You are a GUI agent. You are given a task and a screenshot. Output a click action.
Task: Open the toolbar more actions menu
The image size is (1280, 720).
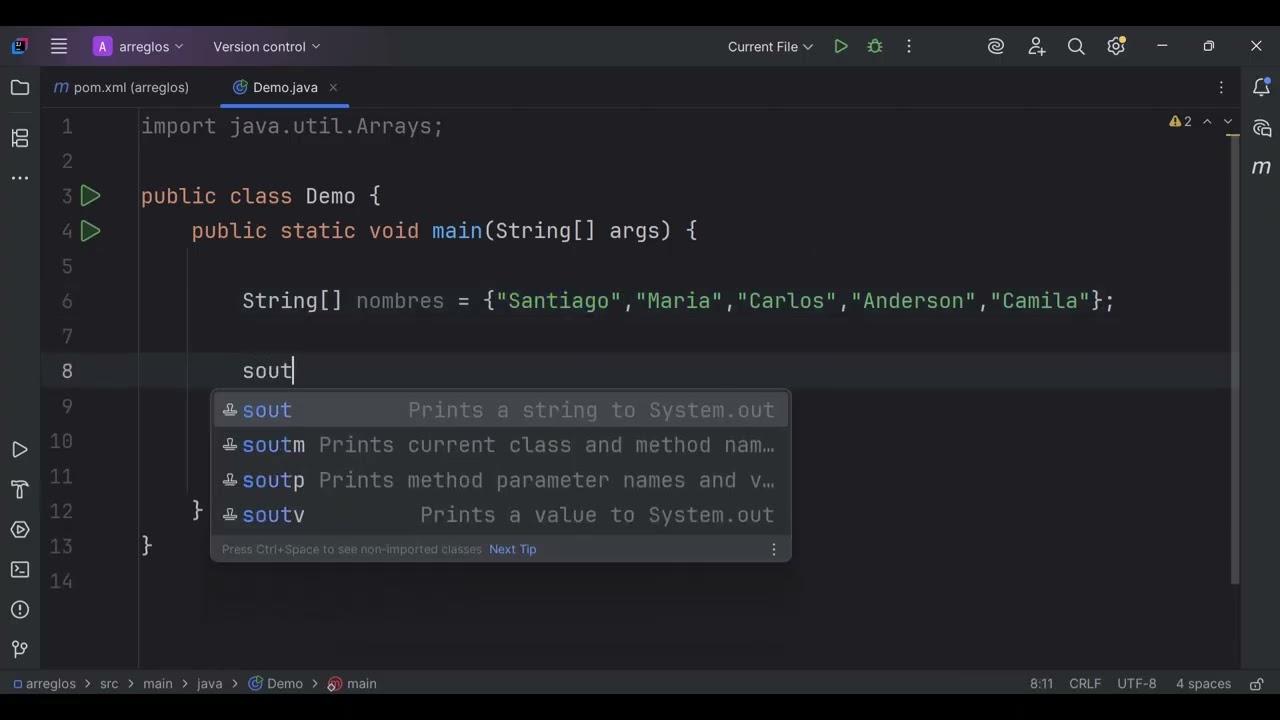pyautogui.click(x=909, y=46)
